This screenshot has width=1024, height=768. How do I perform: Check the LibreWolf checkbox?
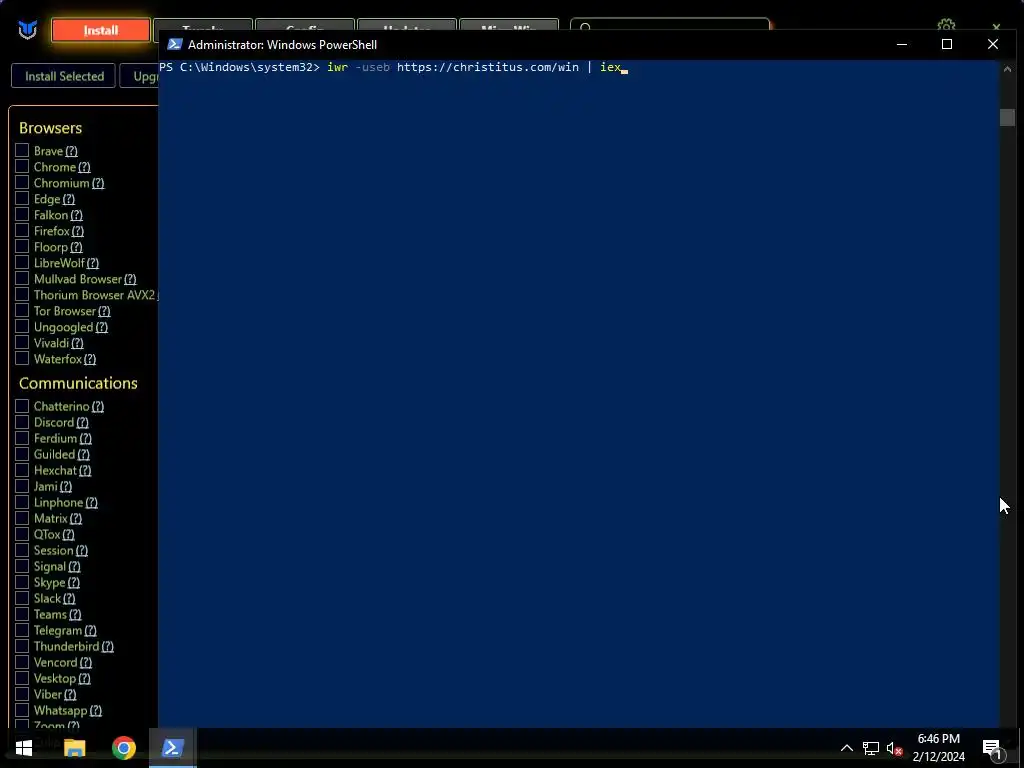[22, 263]
